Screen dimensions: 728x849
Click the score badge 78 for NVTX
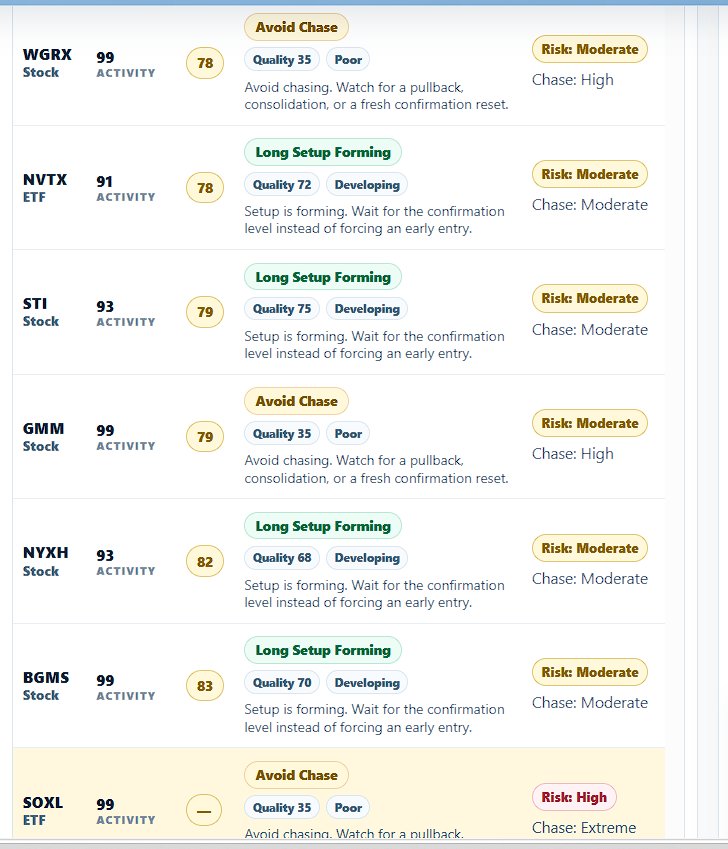coord(205,188)
